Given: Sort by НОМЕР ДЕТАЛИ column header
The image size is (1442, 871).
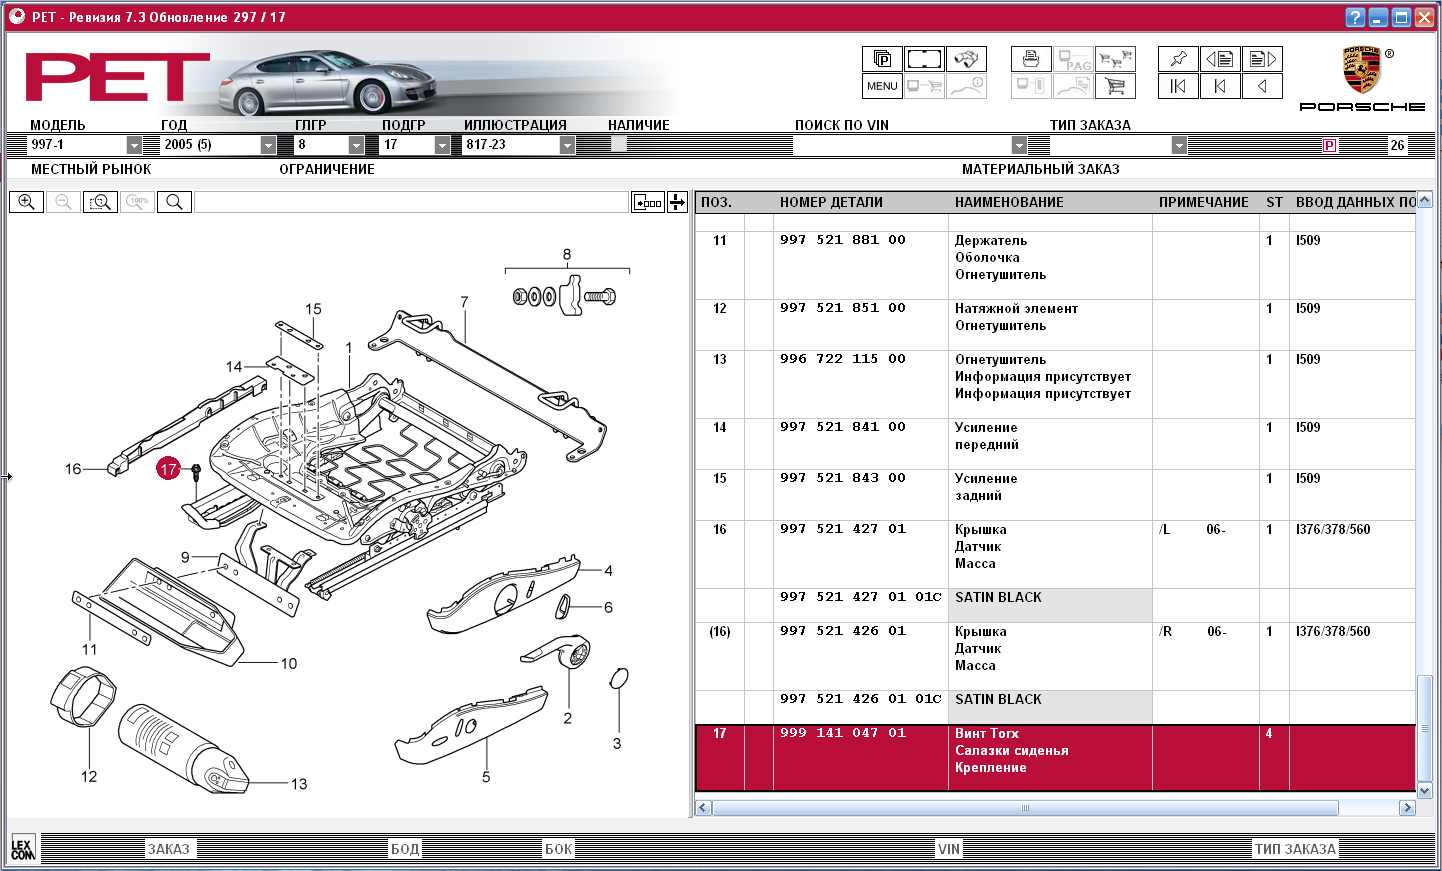Looking at the screenshot, I should pos(831,202).
